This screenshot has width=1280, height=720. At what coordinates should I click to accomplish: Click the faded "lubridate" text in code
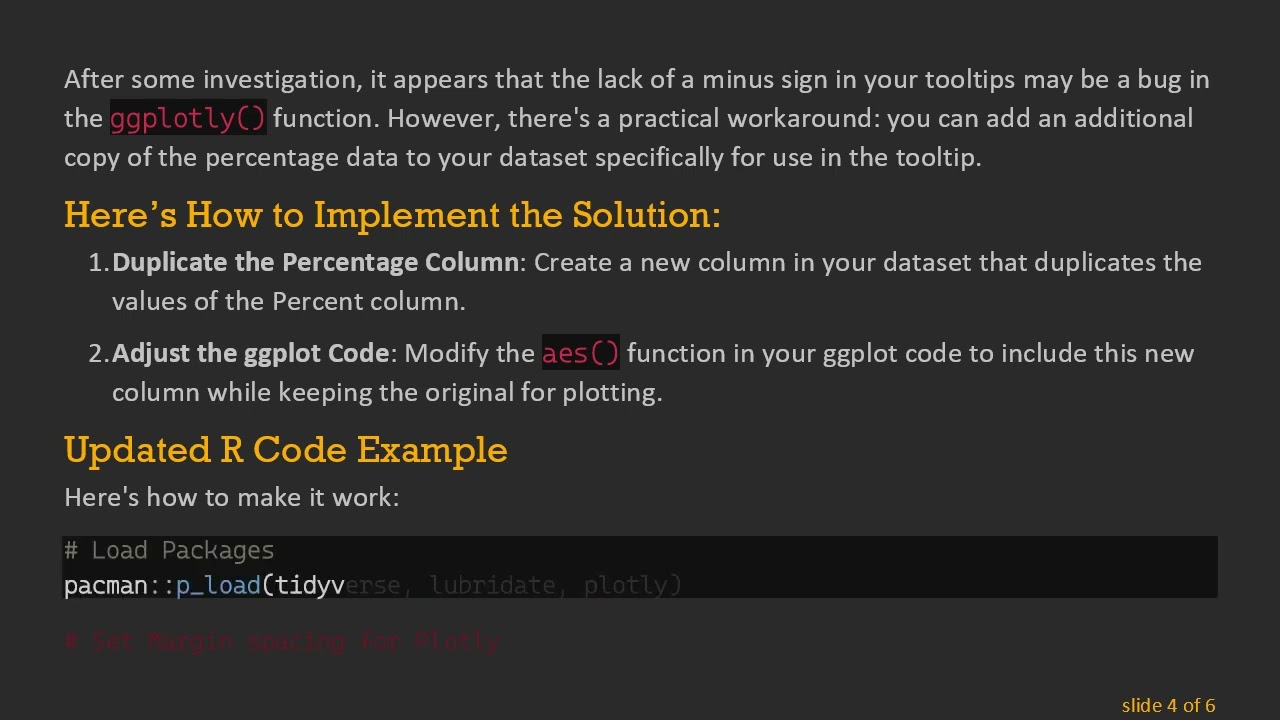(492, 586)
